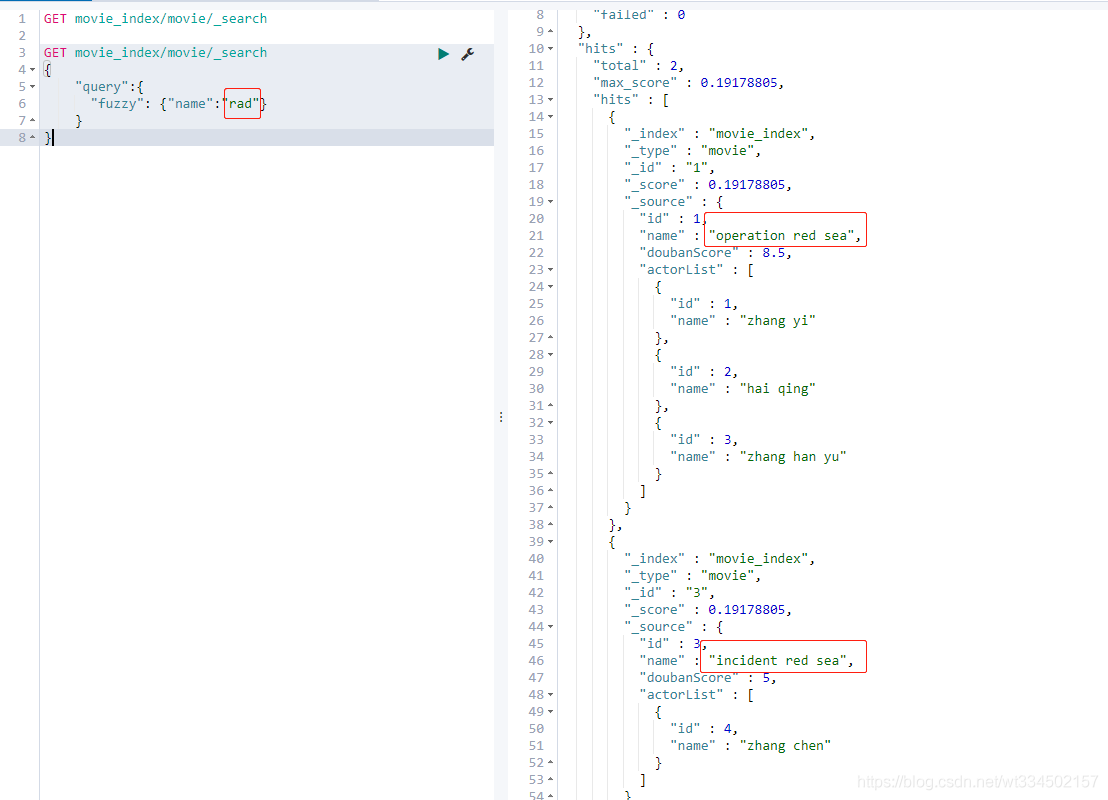
Task: Click line number 2 in editor gutter
Action: 22,35
